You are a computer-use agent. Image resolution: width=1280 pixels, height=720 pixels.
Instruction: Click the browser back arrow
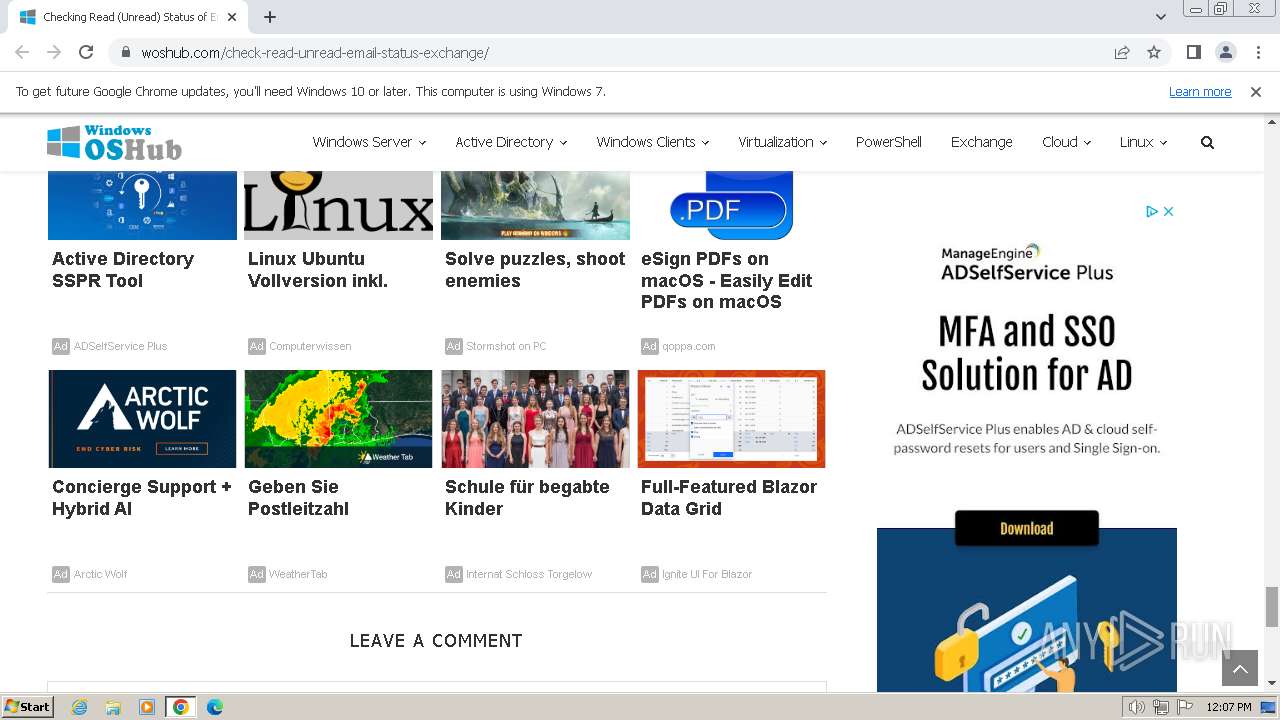[x=22, y=52]
